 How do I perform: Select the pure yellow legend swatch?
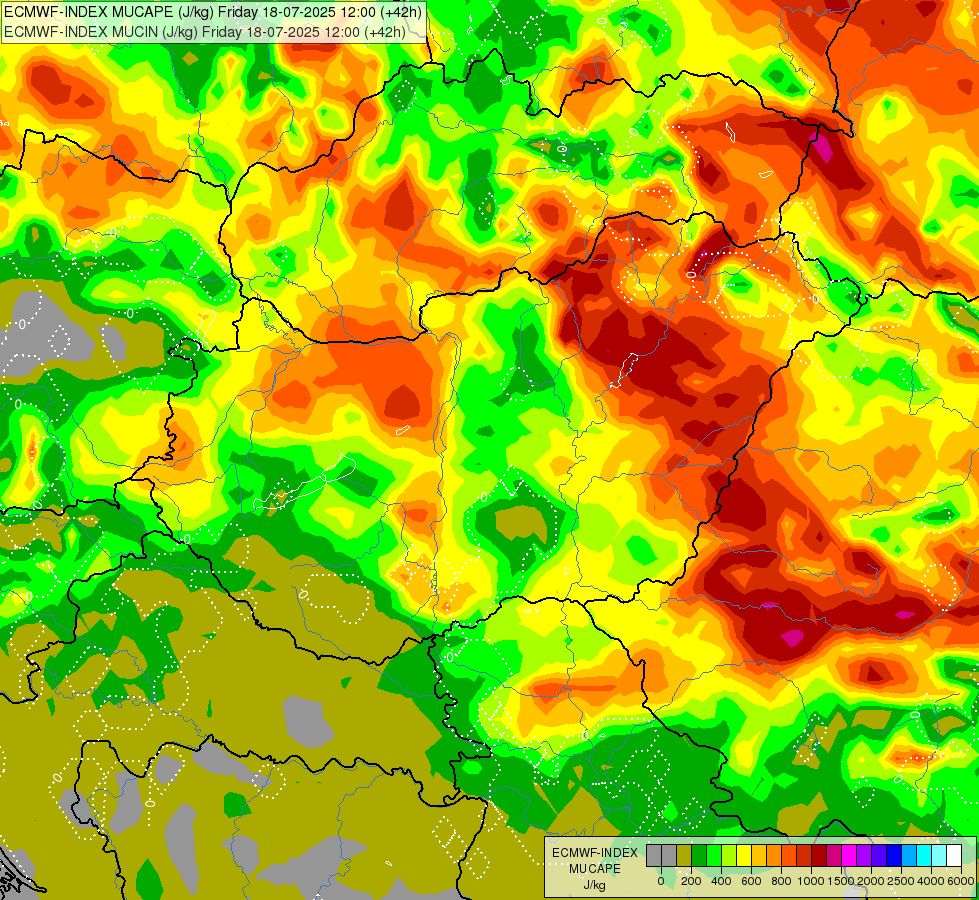click(744, 855)
